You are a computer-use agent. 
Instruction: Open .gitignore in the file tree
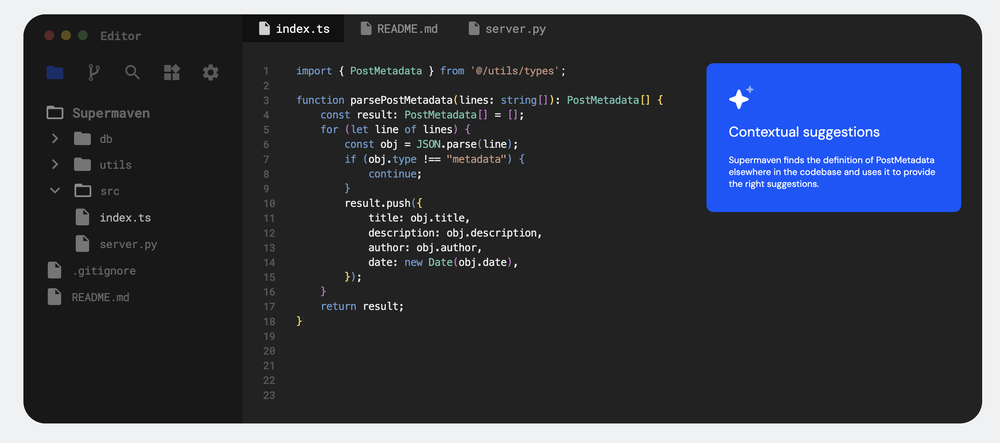click(103, 270)
